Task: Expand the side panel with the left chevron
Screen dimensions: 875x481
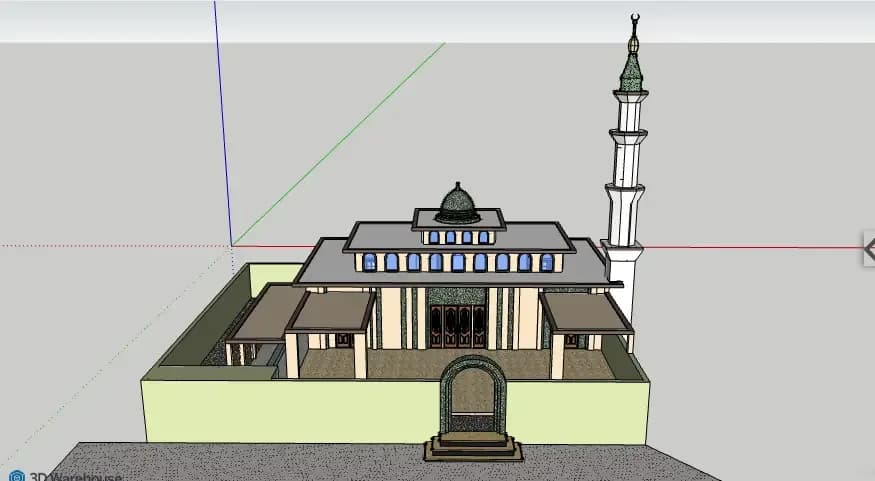Action: click(869, 249)
